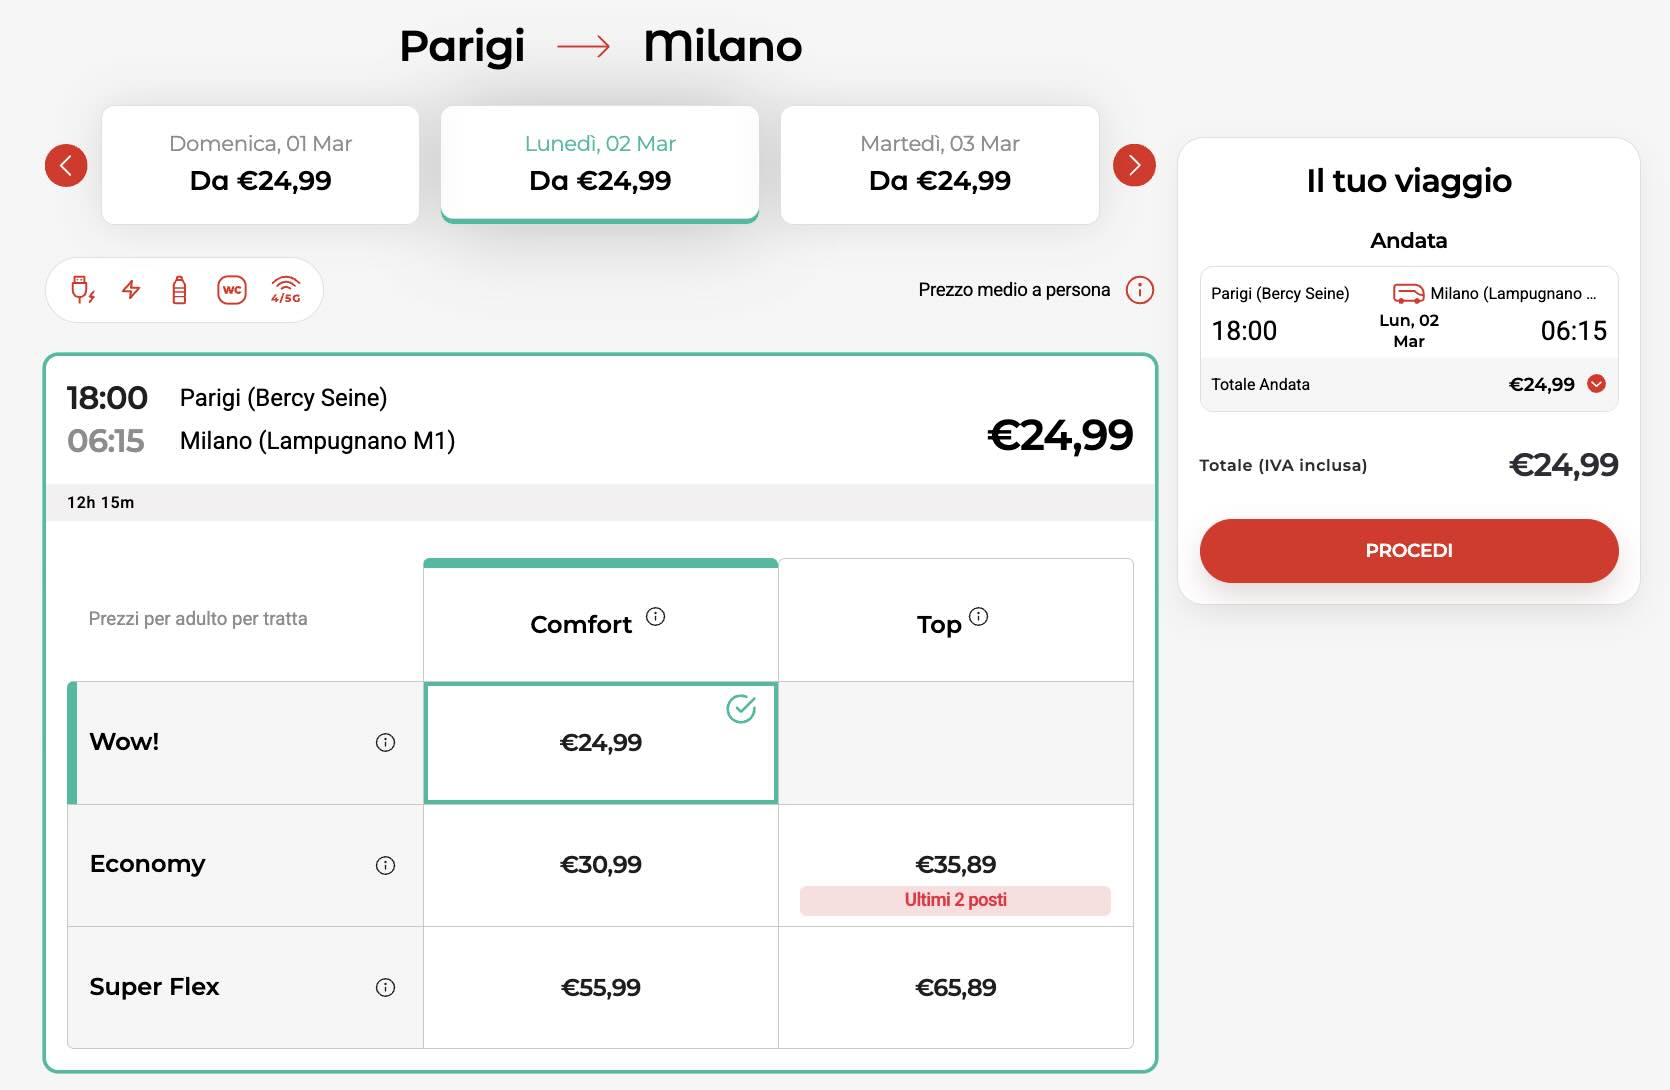Choose the Super Flex Top fare at €65,89
This screenshot has height=1090, width=1670.
955,987
